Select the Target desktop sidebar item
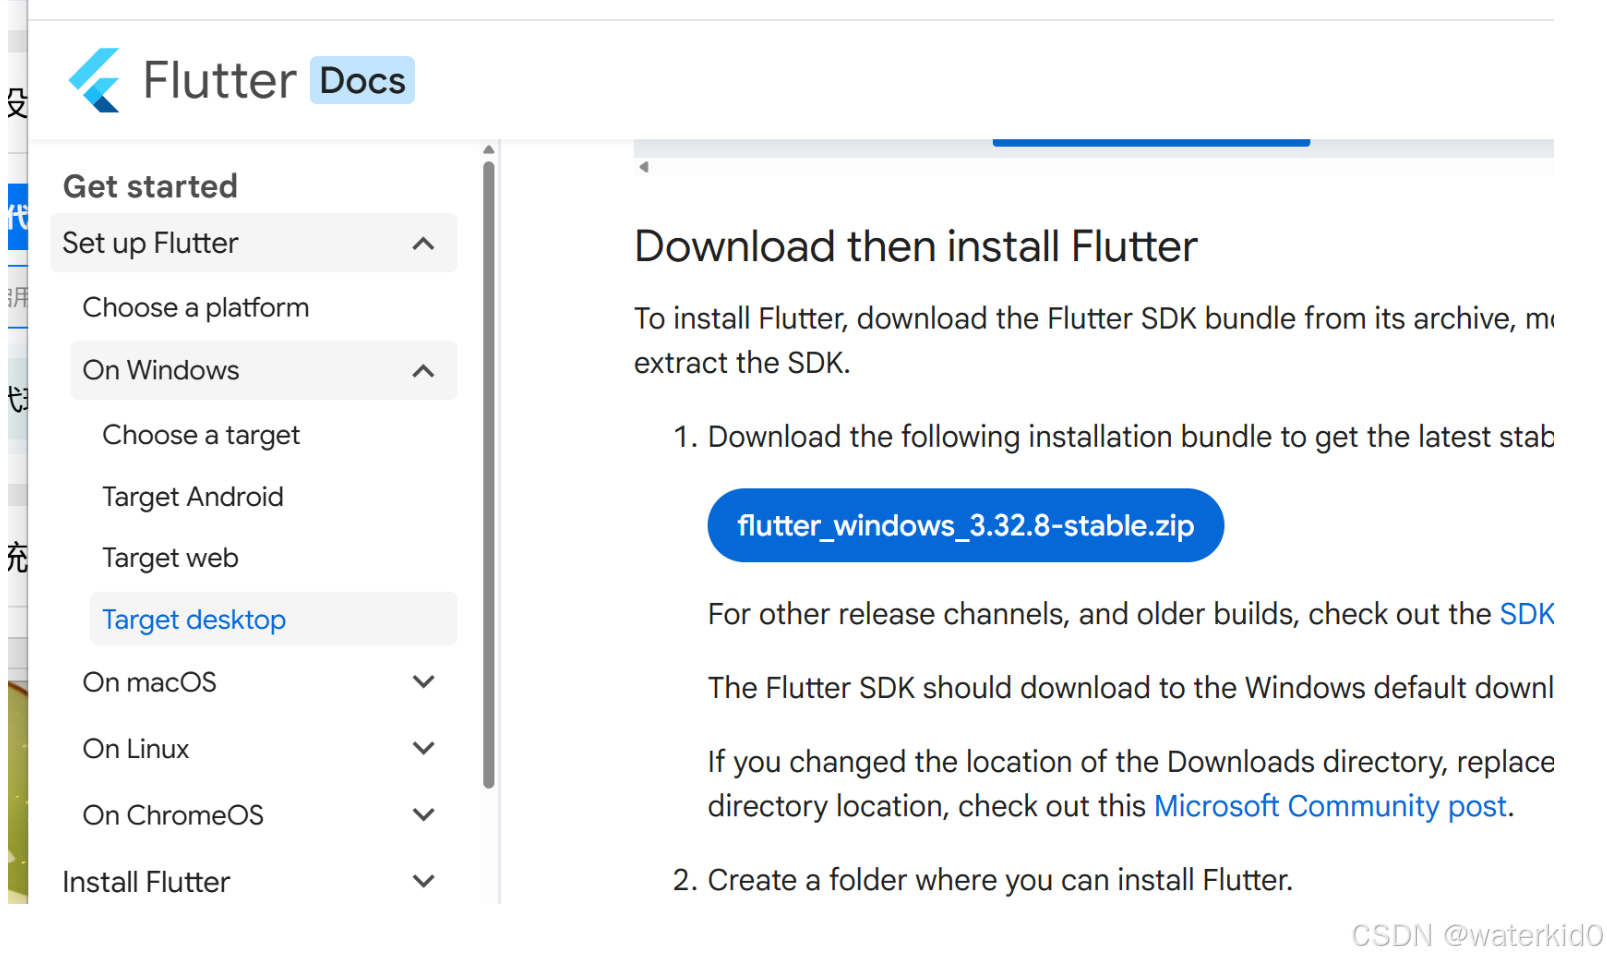 pyautogui.click(x=273, y=620)
